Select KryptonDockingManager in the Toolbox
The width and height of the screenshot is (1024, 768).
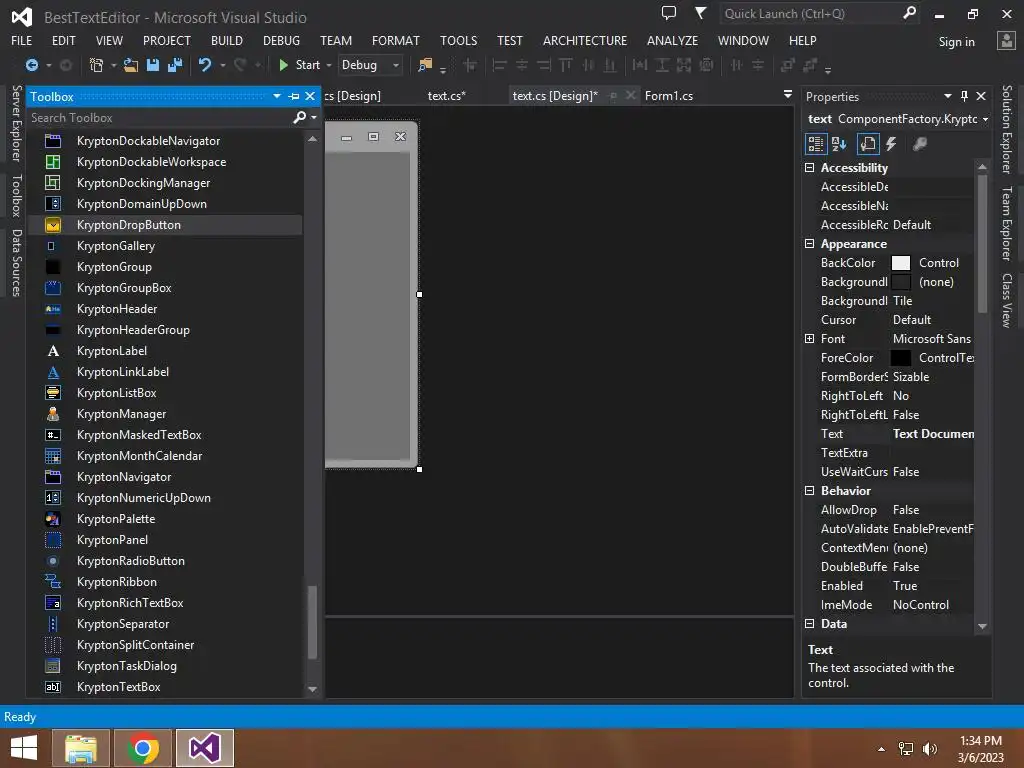(x=165, y=183)
